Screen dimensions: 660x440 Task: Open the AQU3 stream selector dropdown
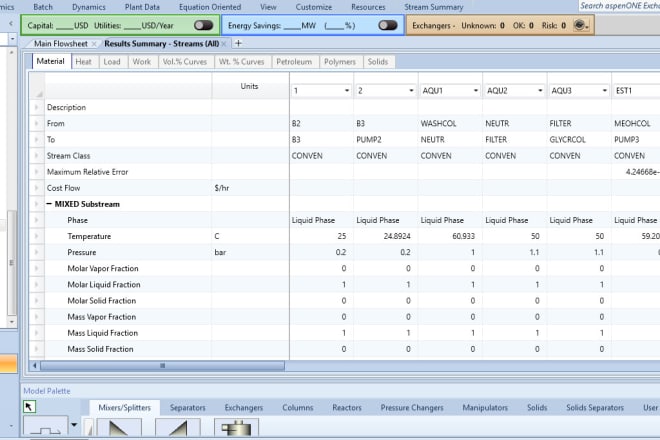coord(604,91)
